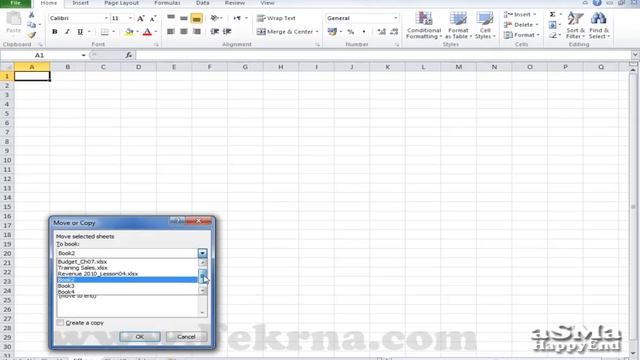Open the fill color dropdown arrow
Screen dimensions: 640x360
pyautogui.click(x=137, y=32)
